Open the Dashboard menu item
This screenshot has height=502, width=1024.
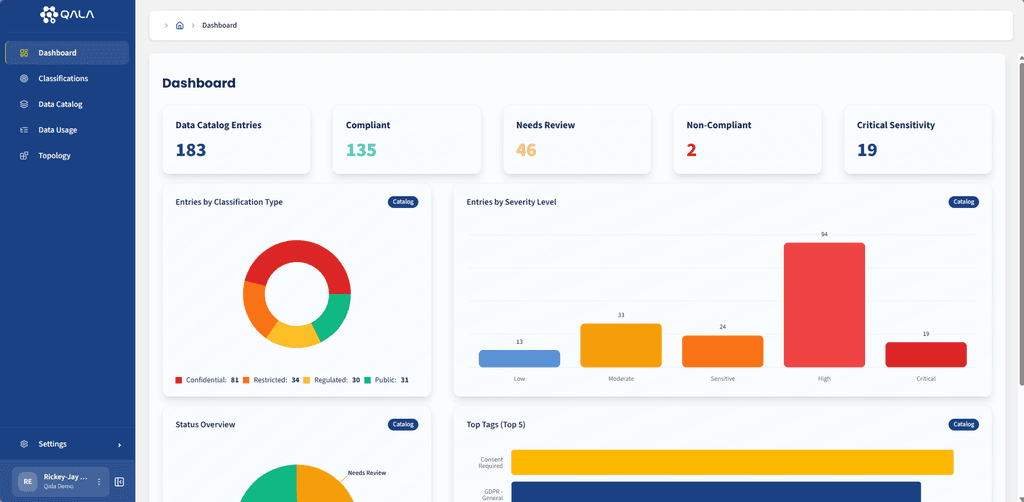pos(67,53)
